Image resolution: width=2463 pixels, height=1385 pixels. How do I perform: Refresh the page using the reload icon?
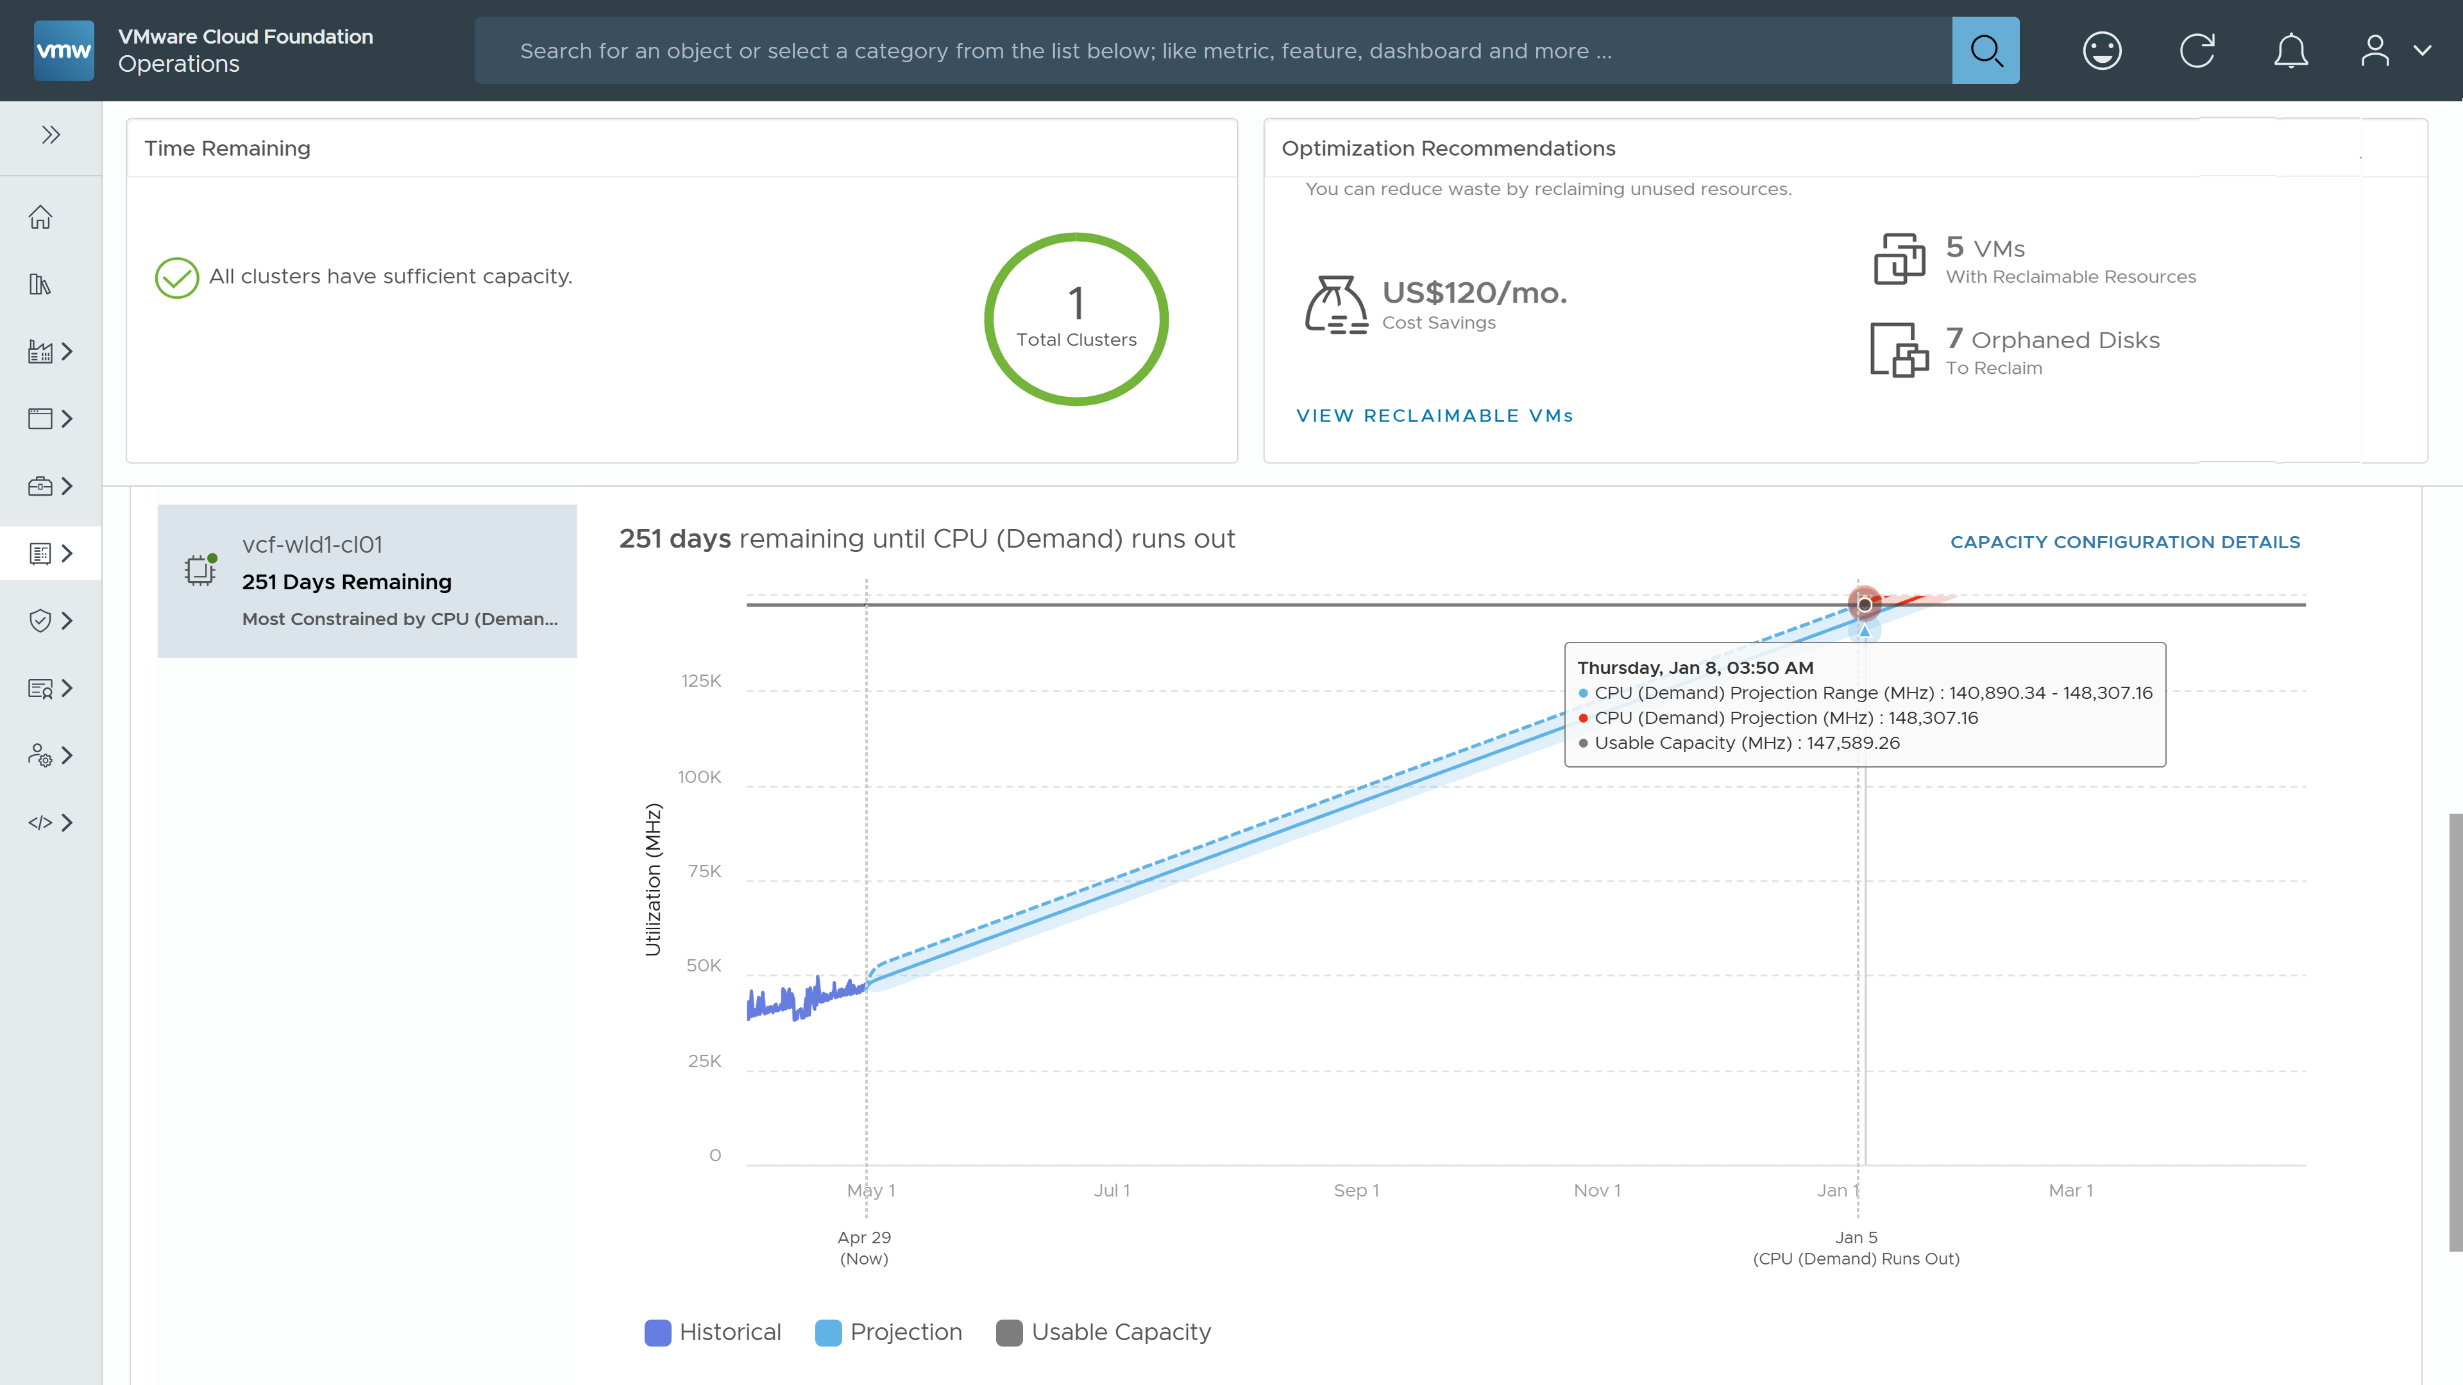click(x=2198, y=50)
